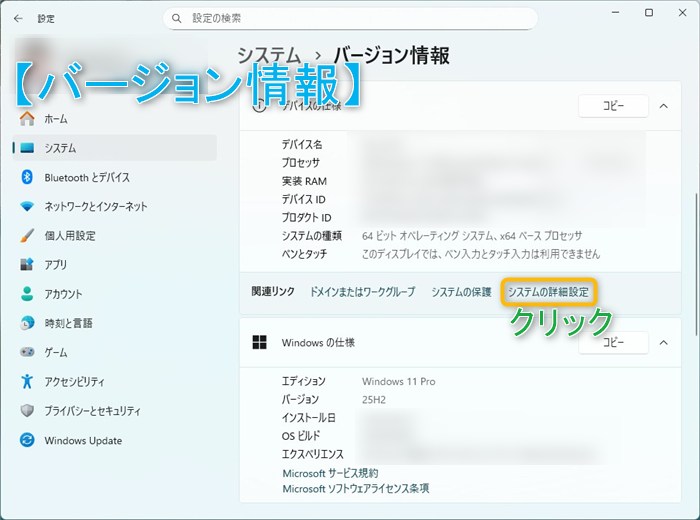
Task: Select システム in the navigation sidebar
Action: pyautogui.click(x=60, y=148)
